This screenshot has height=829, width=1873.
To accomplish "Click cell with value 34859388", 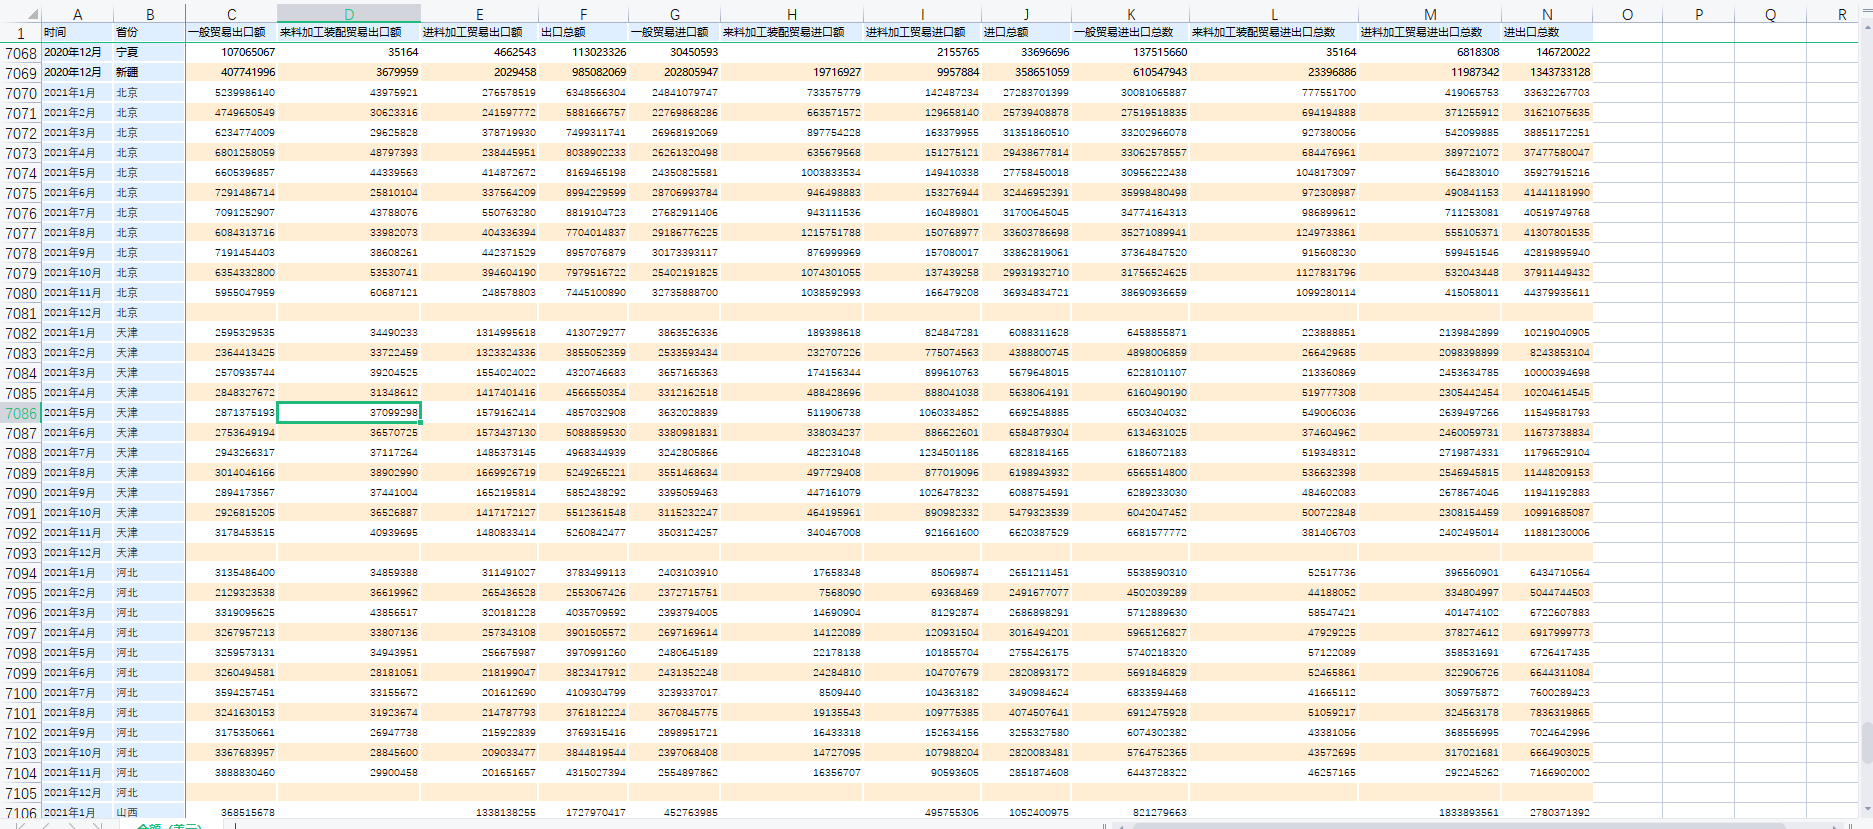I will point(348,572).
